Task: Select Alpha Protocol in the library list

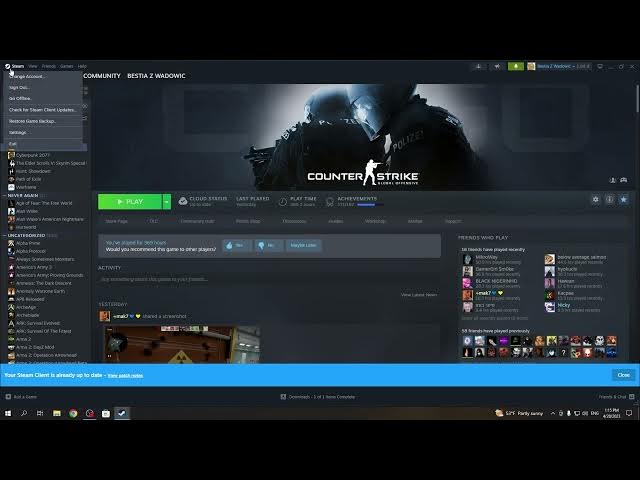Action: pos(31,251)
